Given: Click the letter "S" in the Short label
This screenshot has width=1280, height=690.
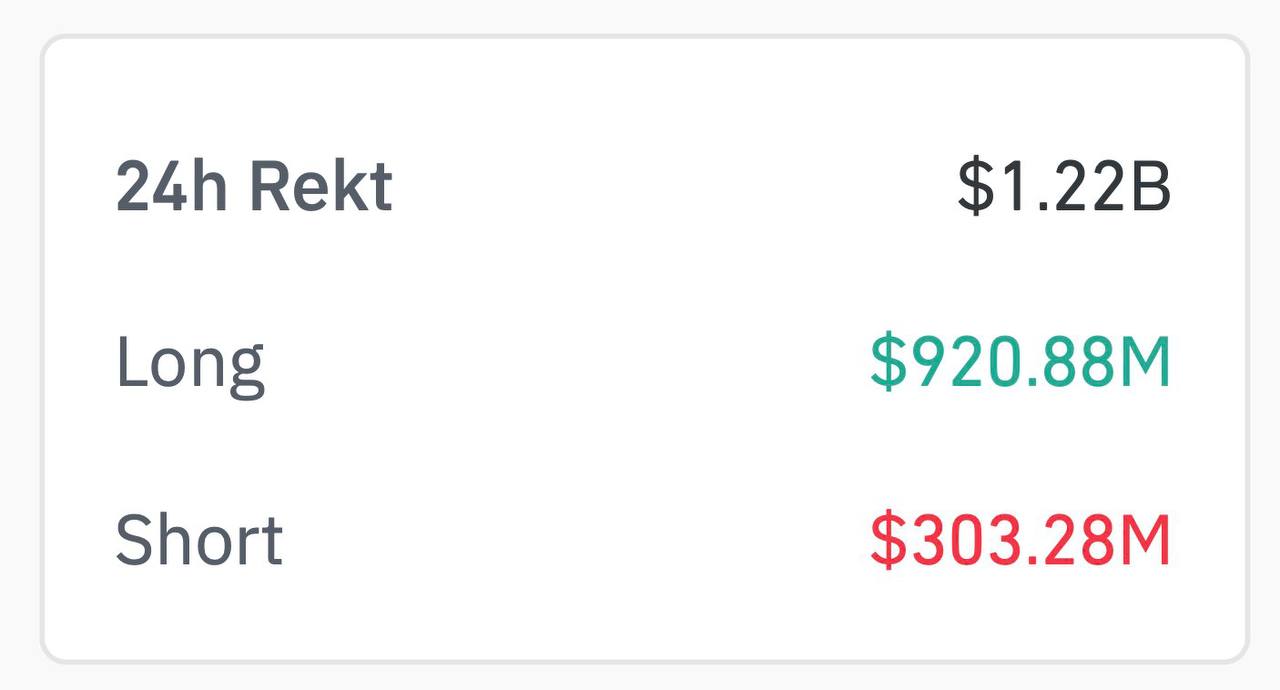Looking at the screenshot, I should pyautogui.click(x=133, y=540).
